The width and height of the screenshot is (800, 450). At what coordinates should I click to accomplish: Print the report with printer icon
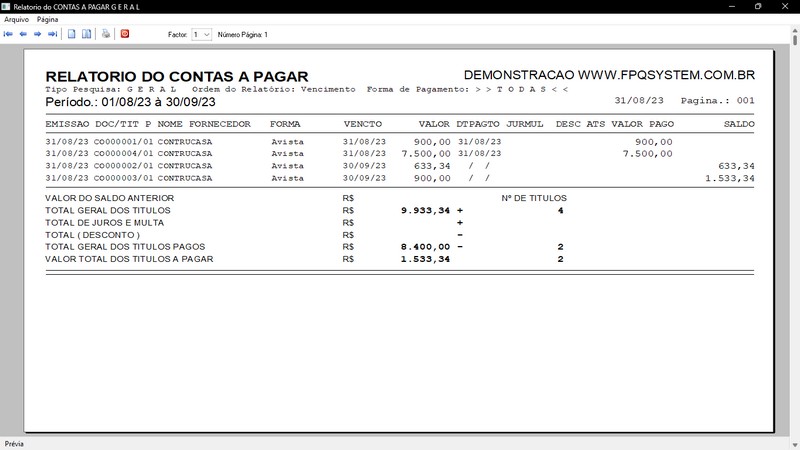tap(106, 34)
